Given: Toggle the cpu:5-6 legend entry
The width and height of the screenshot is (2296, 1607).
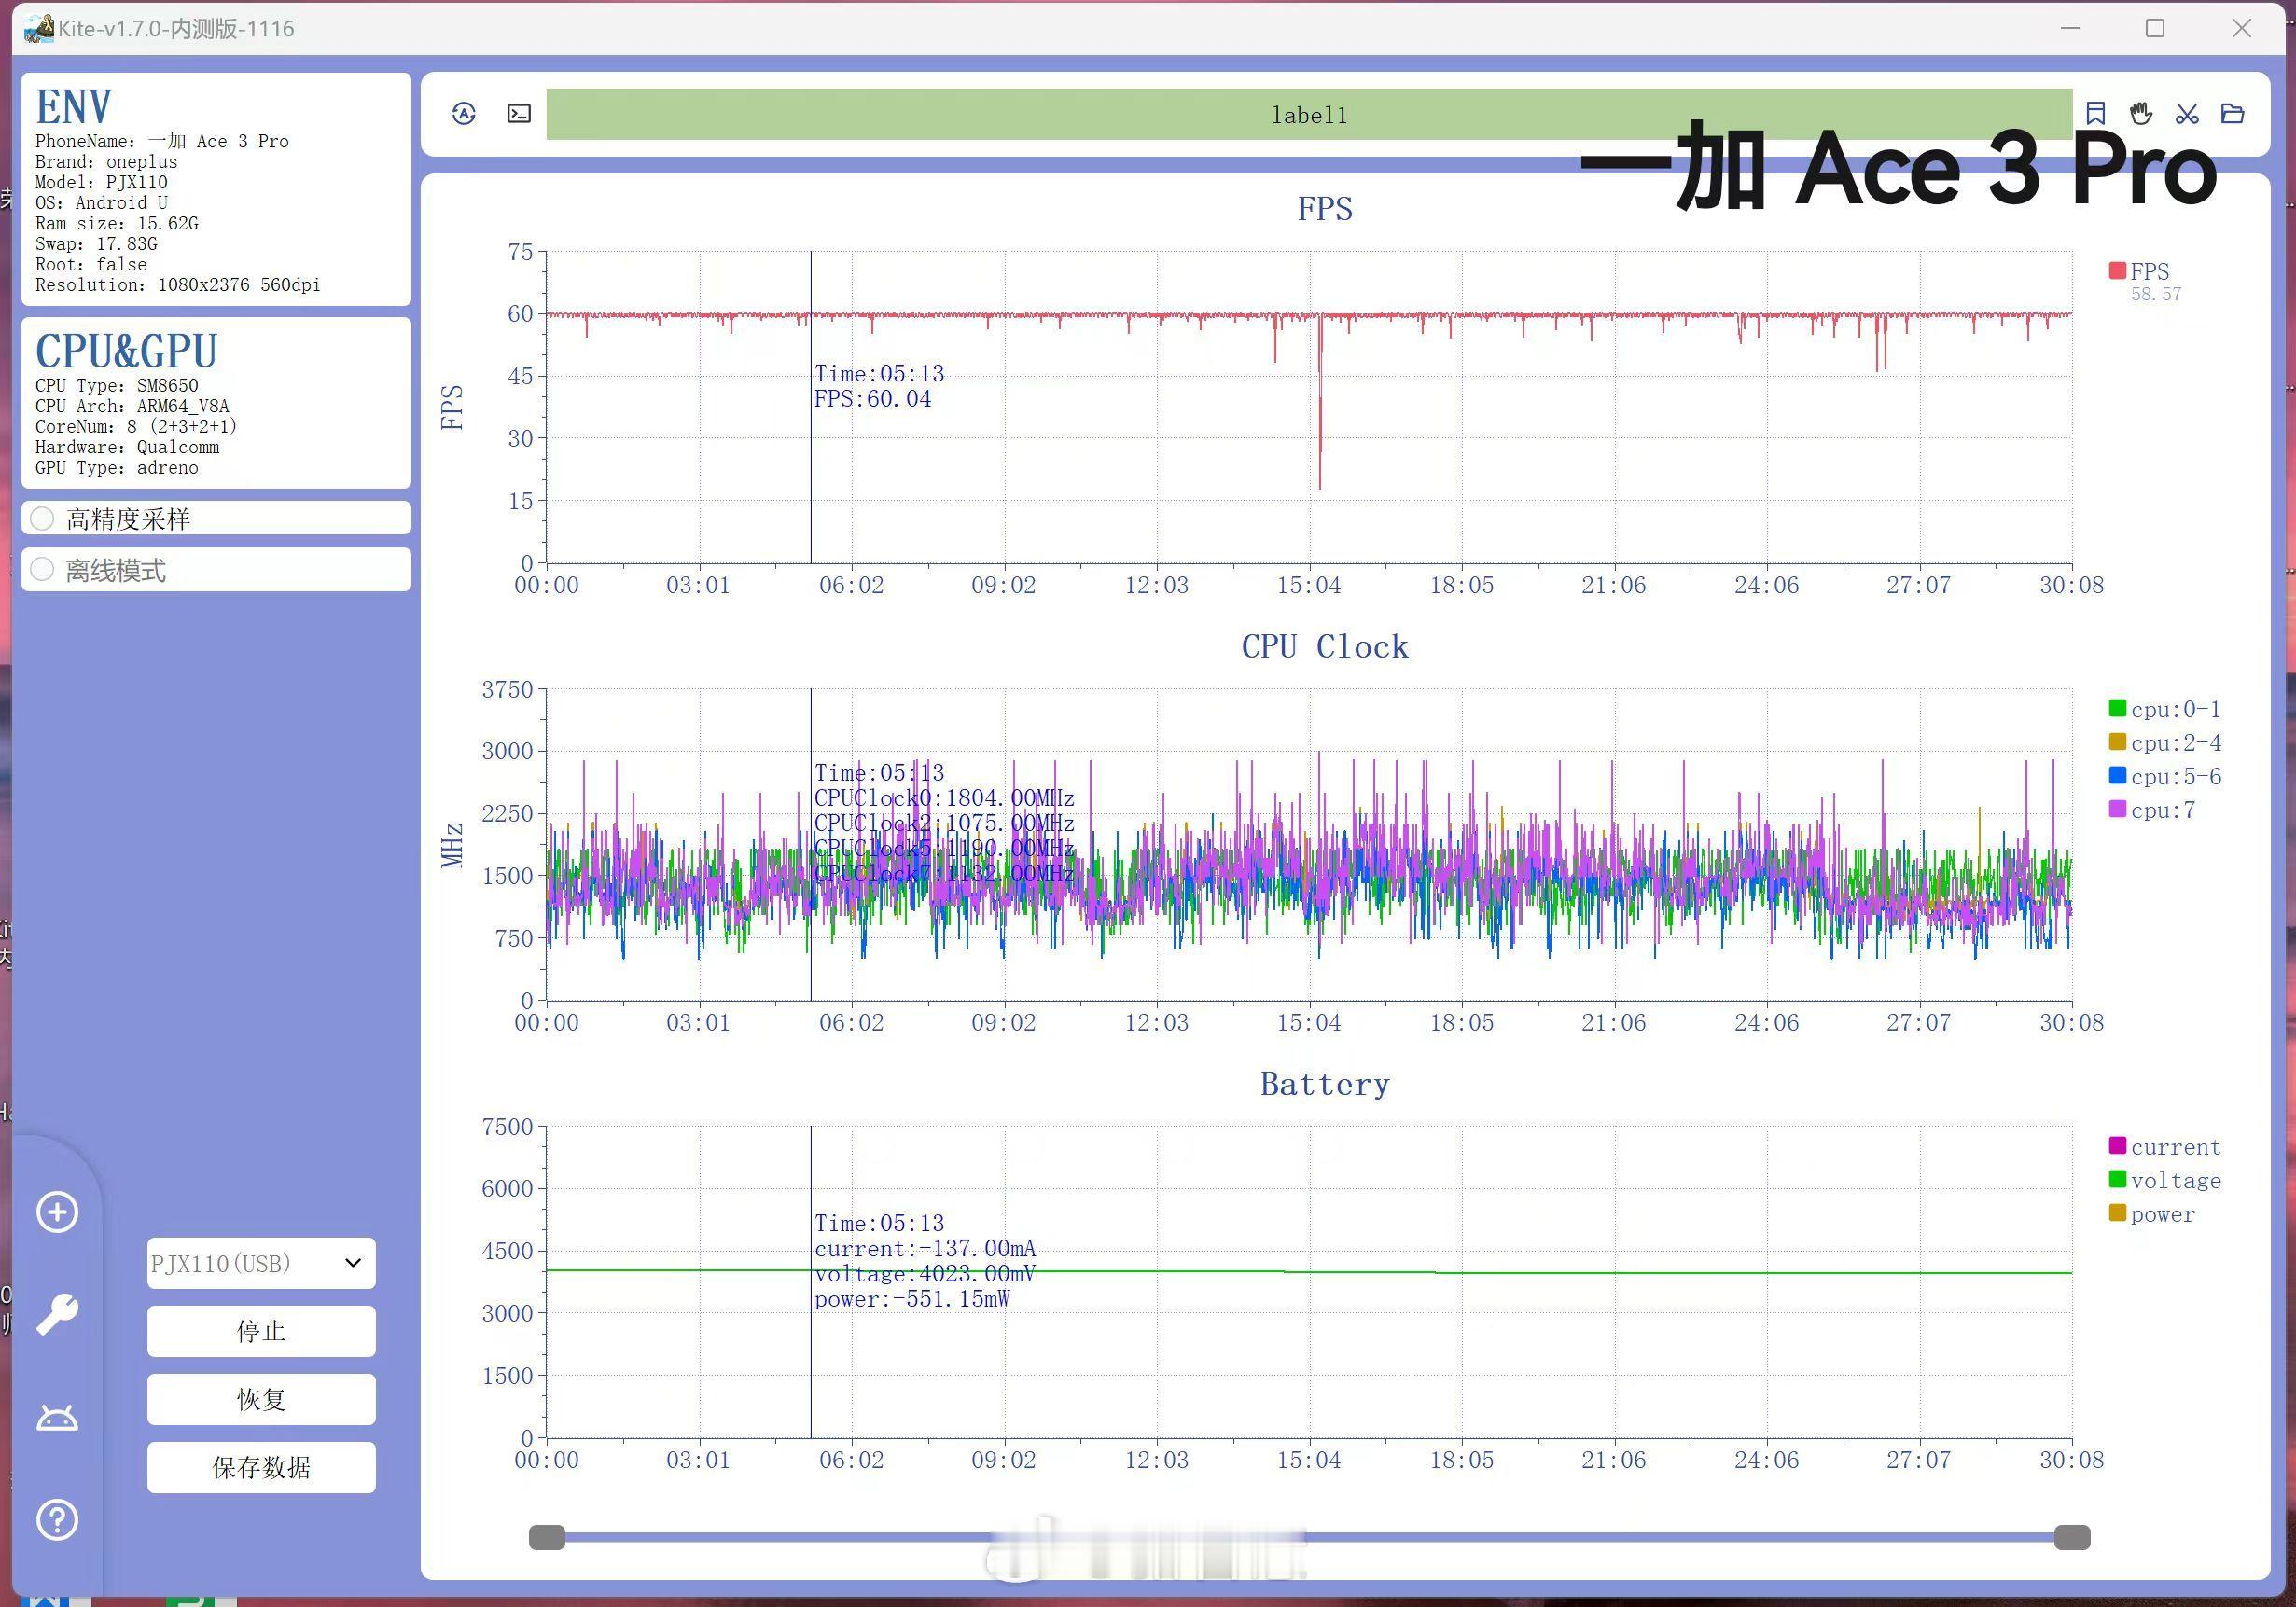Looking at the screenshot, I should click(2165, 776).
